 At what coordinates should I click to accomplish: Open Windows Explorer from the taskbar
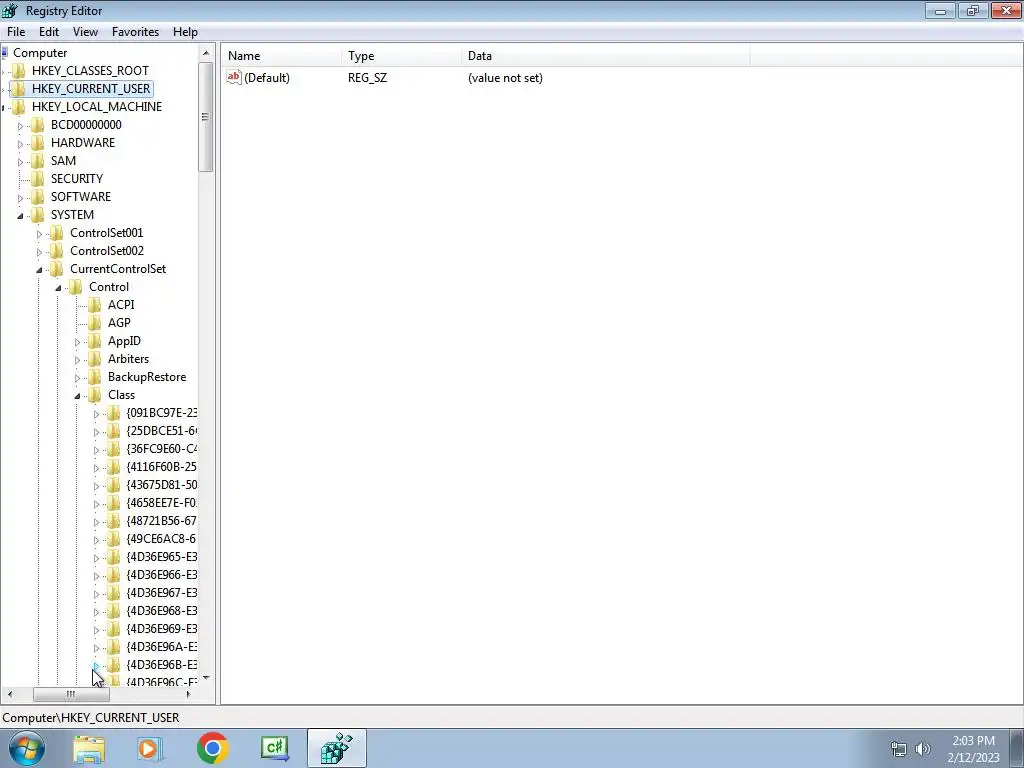pyautogui.click(x=89, y=748)
